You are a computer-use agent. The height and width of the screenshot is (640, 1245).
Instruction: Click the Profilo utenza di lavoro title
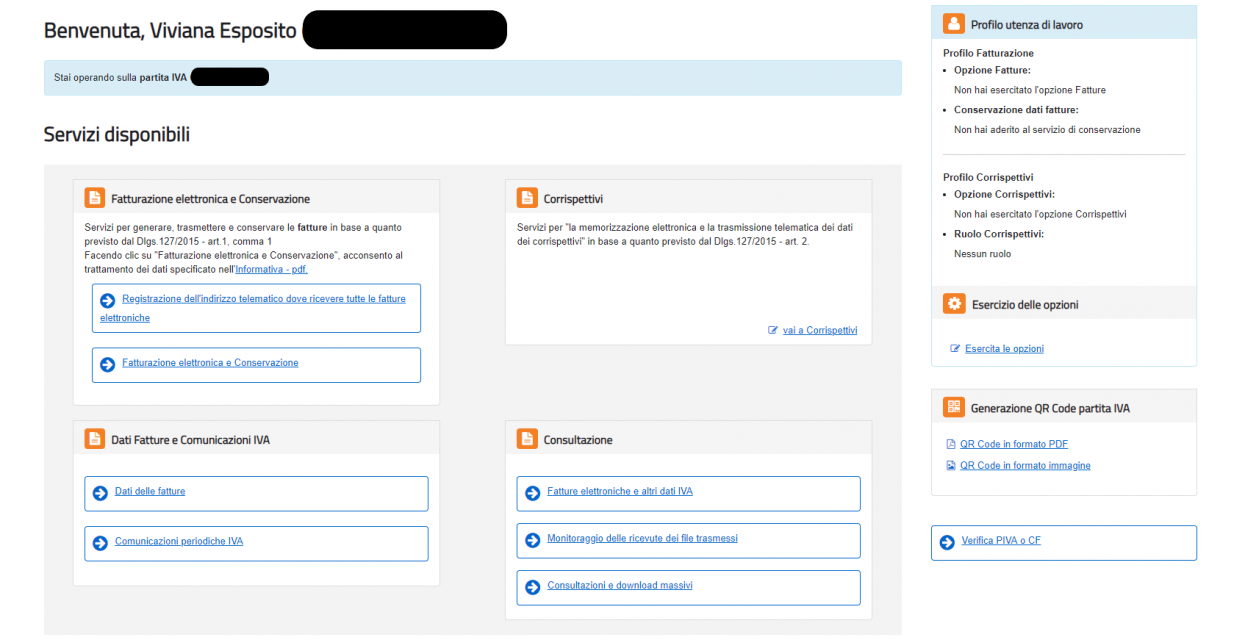[1027, 25]
